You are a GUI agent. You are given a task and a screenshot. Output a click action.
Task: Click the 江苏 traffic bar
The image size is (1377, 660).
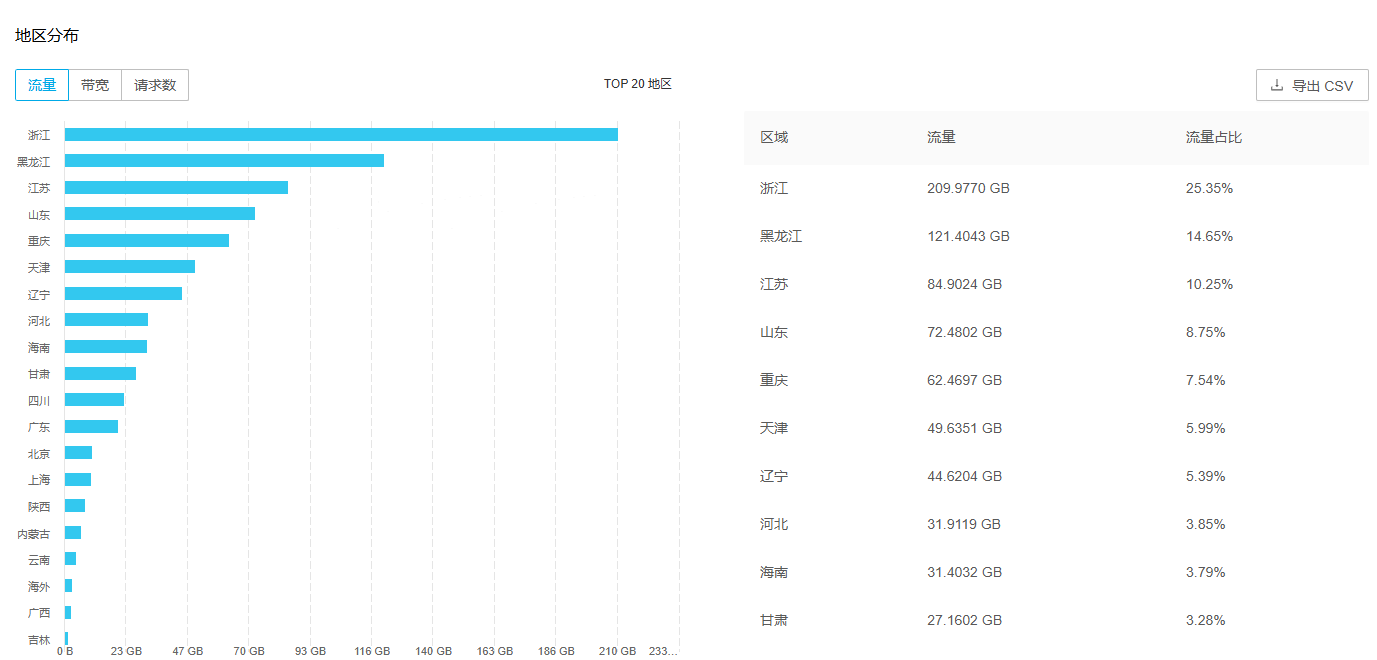[176, 188]
